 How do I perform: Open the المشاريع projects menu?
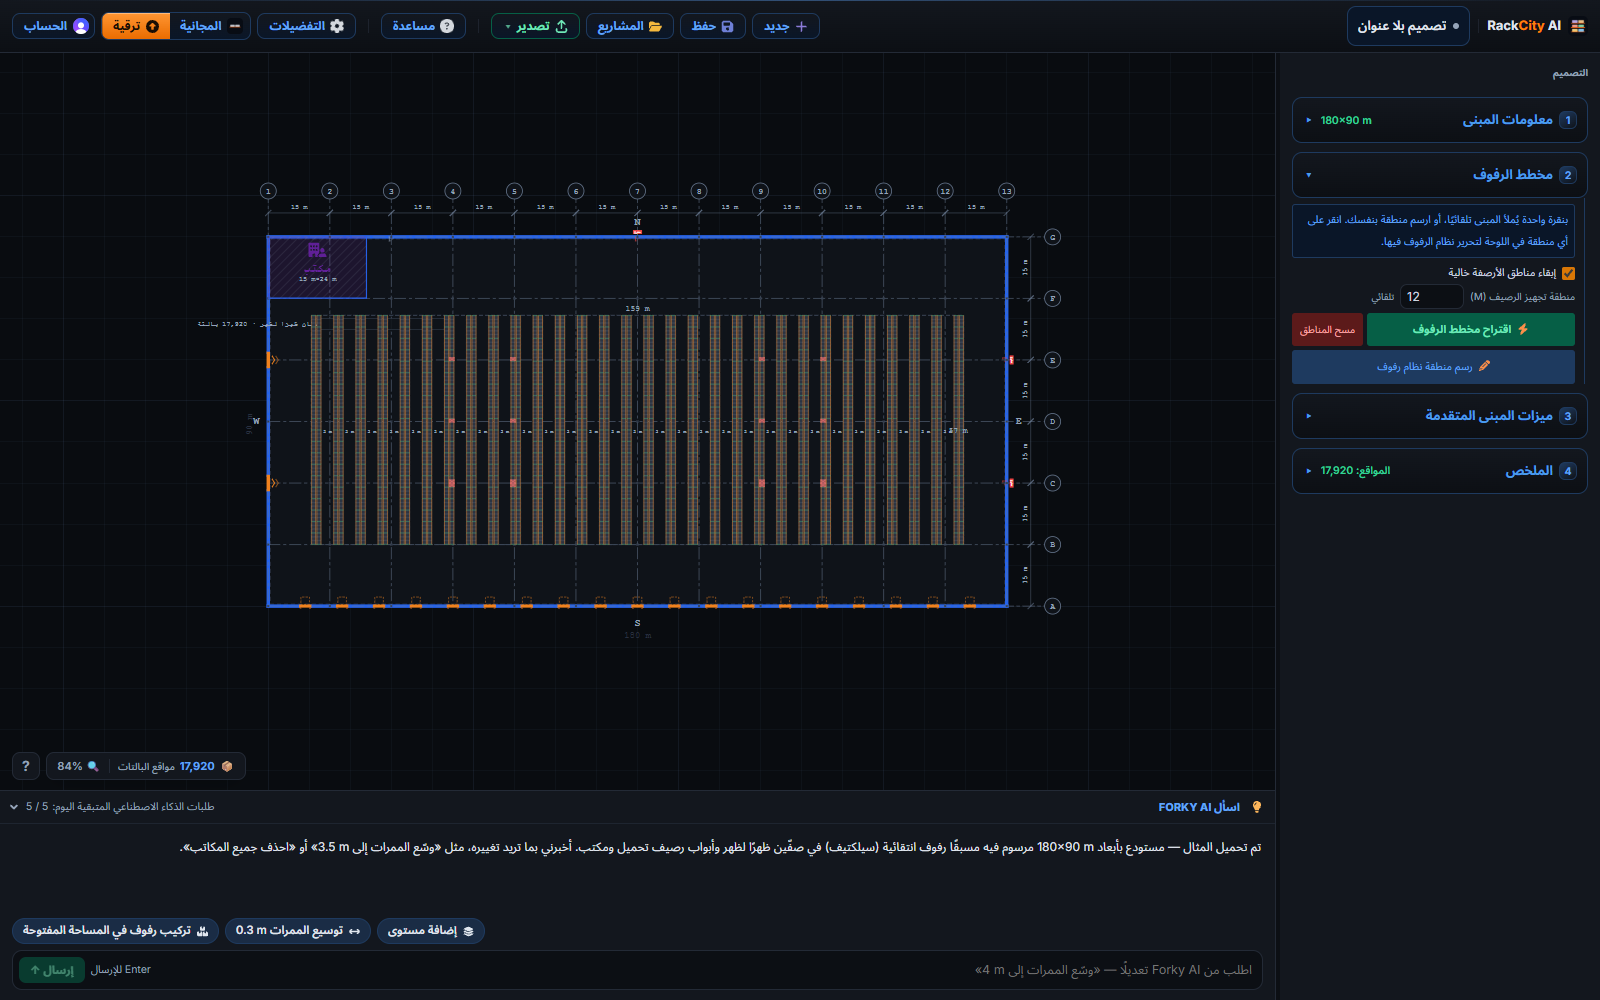point(629,26)
